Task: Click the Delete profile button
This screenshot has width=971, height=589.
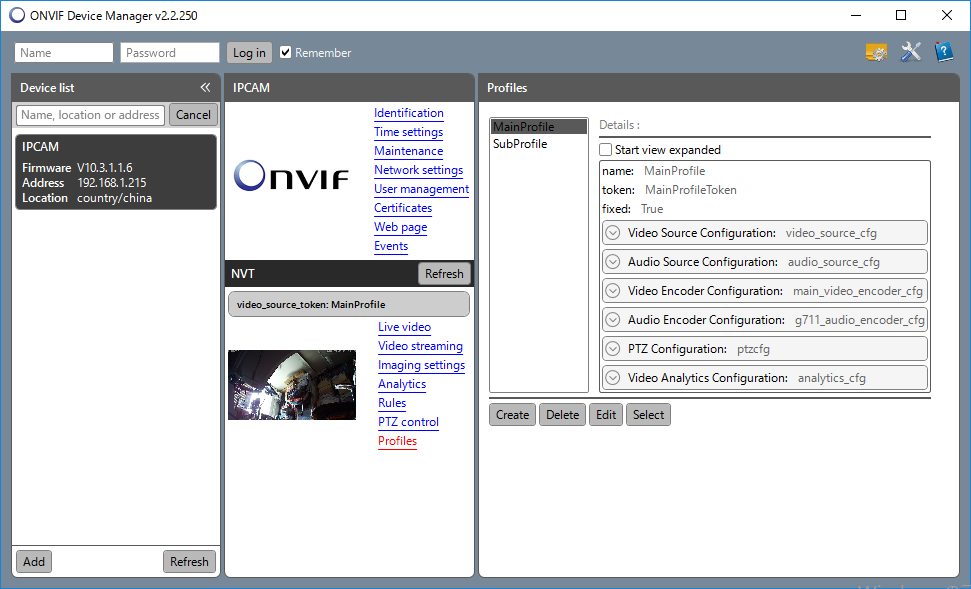Action: pyautogui.click(x=562, y=415)
